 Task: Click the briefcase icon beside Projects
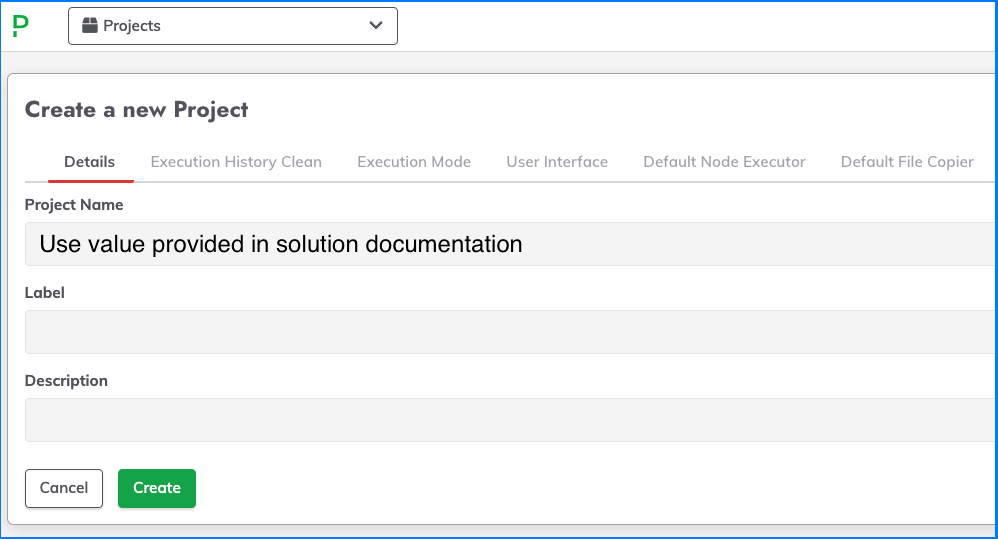(90, 26)
